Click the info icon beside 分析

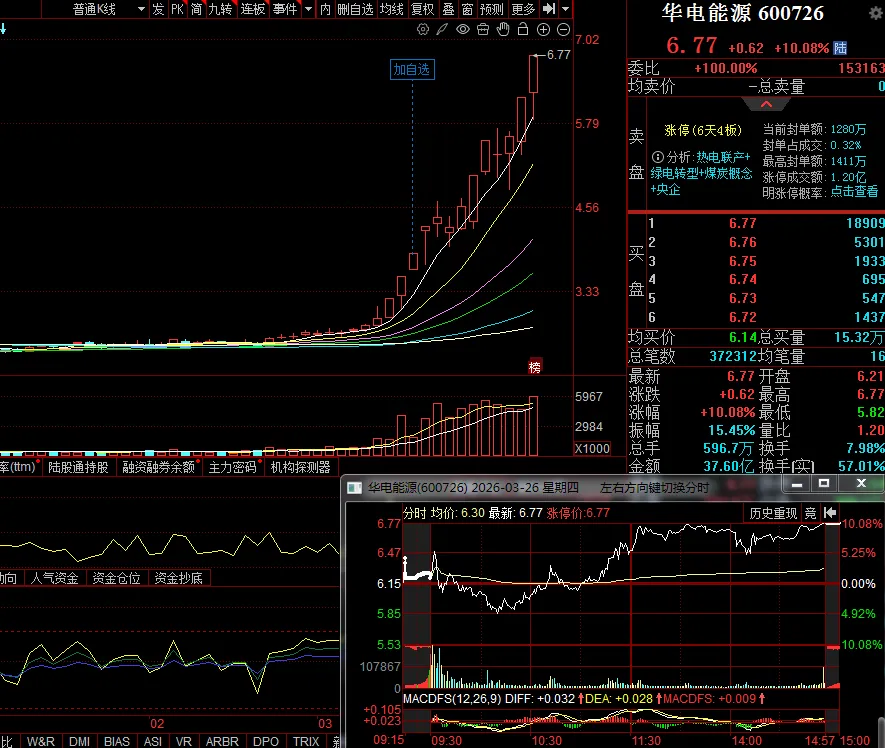[x=658, y=157]
